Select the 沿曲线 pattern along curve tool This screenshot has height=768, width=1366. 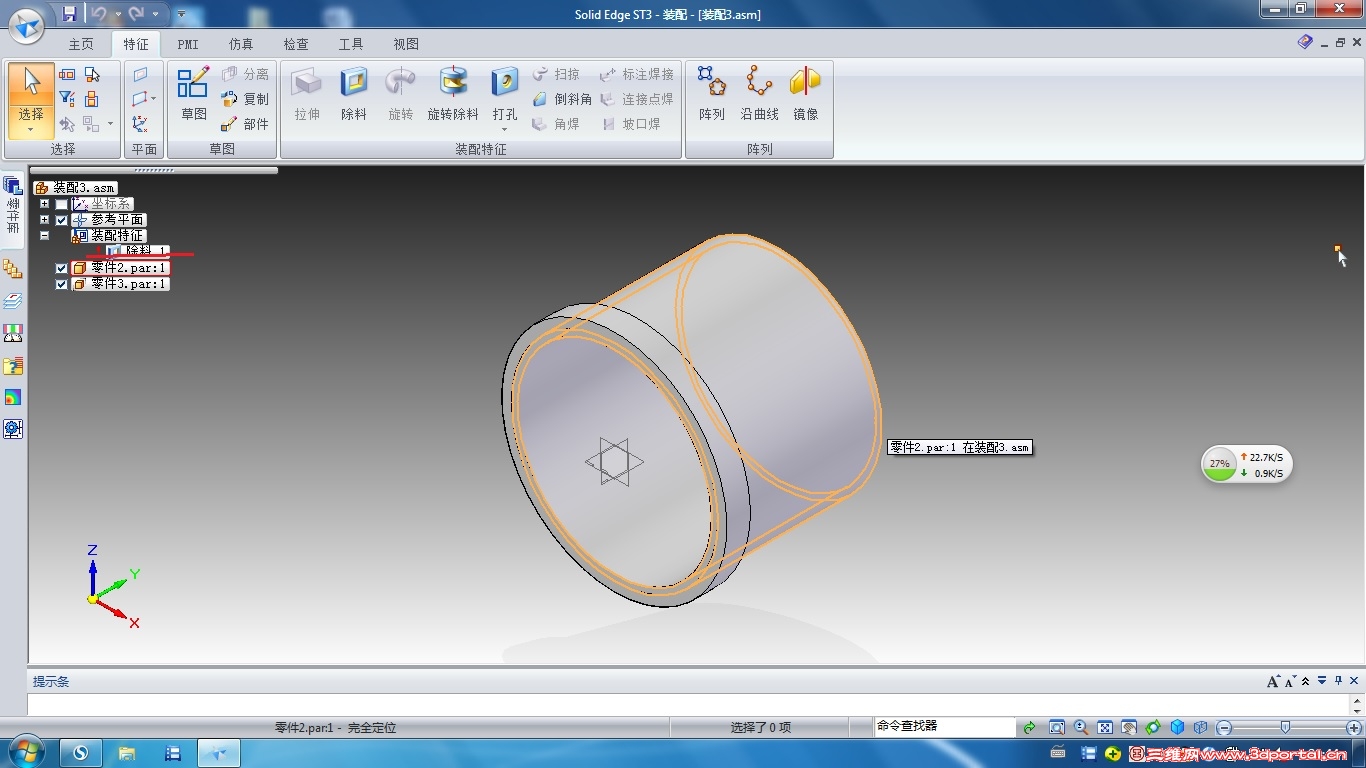760,94
